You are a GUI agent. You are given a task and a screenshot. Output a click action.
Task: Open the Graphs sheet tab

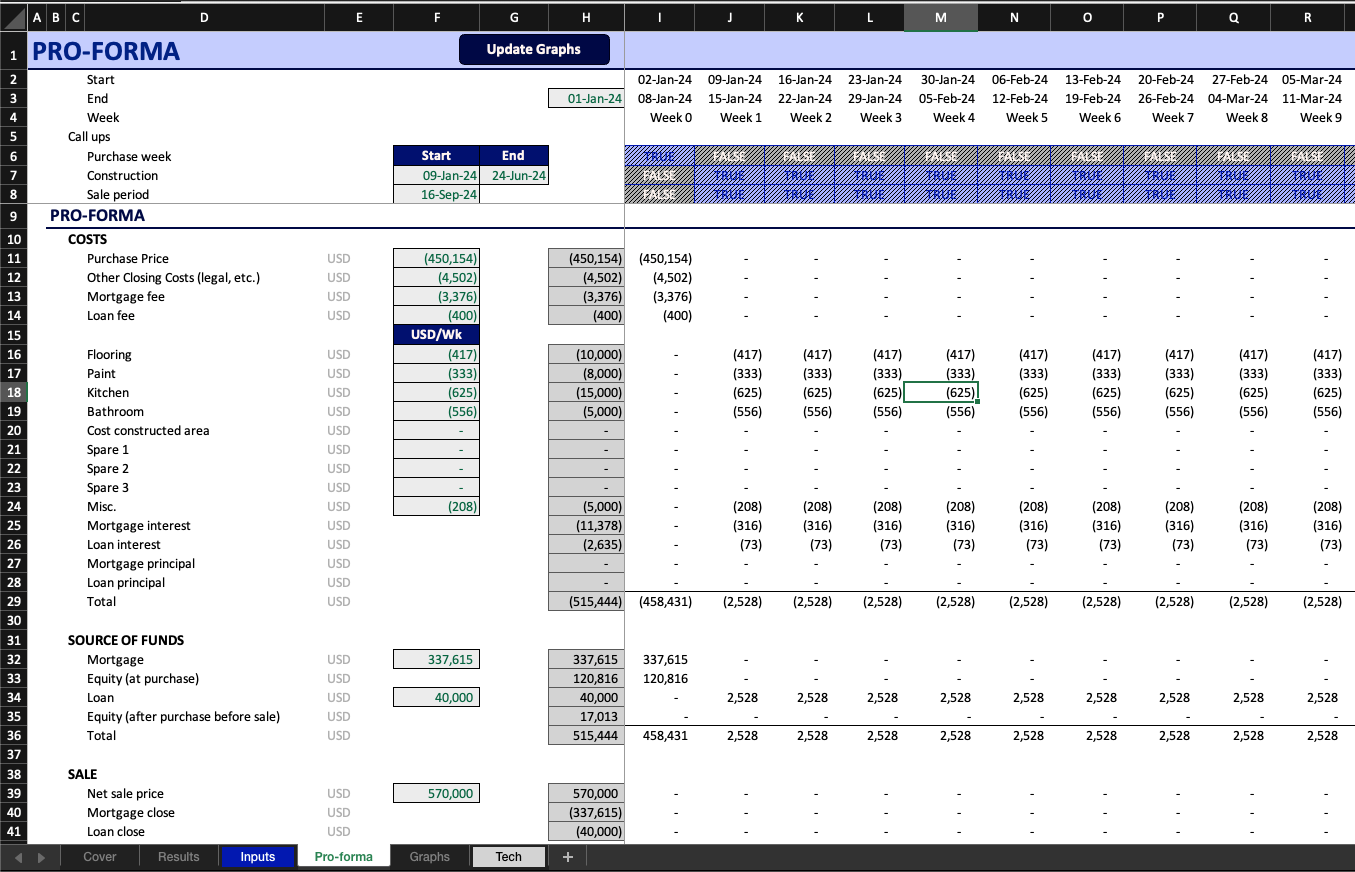click(429, 856)
